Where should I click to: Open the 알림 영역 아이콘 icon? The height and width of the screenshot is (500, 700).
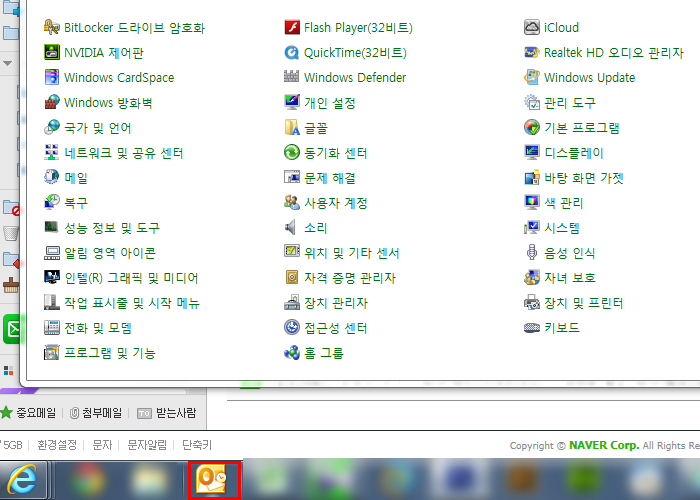pos(52,253)
